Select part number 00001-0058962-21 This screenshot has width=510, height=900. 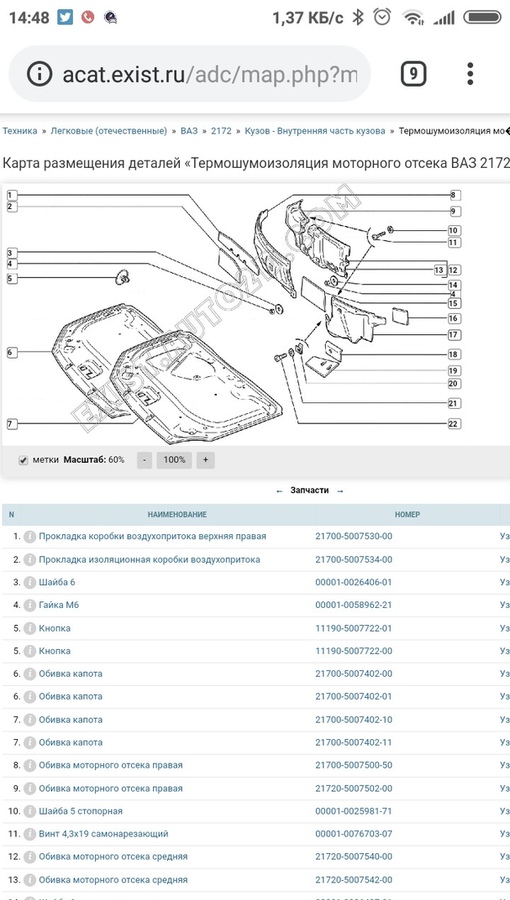coord(354,605)
